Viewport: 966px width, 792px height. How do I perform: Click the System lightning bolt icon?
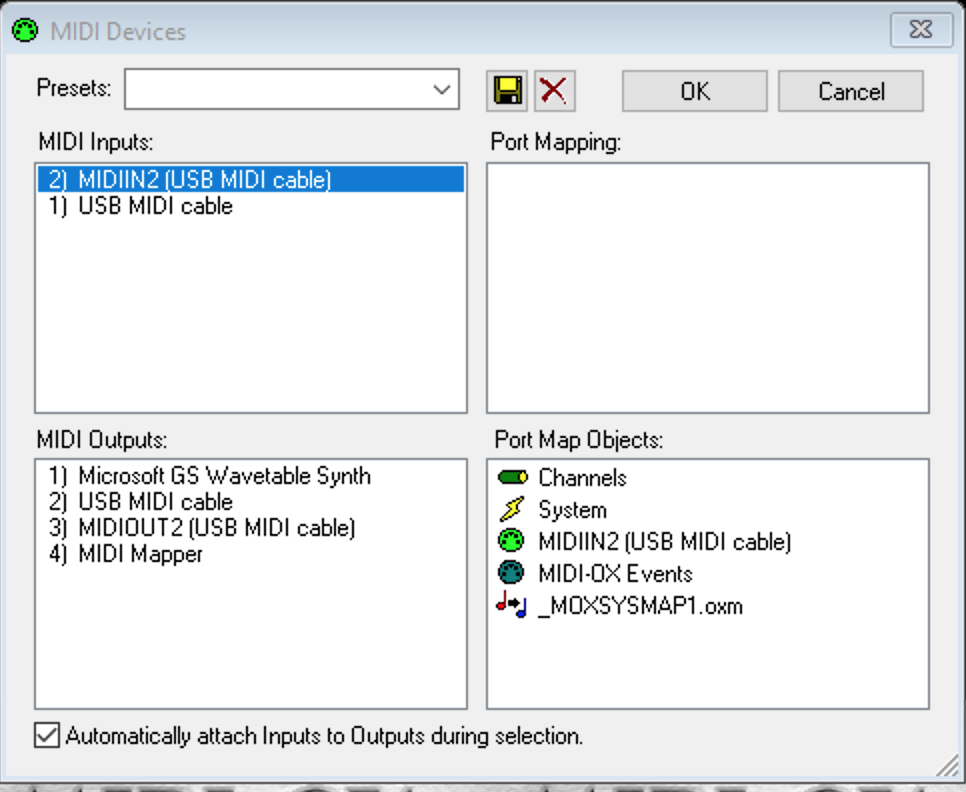coord(512,509)
